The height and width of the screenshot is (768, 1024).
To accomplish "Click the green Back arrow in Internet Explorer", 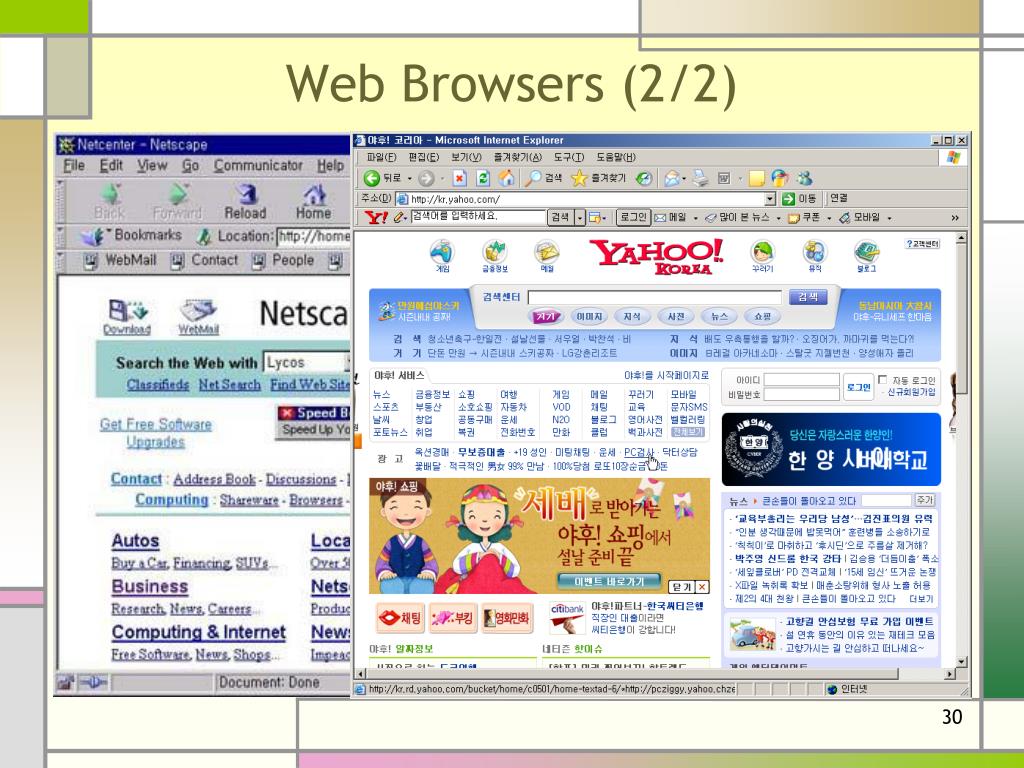I will [372, 178].
